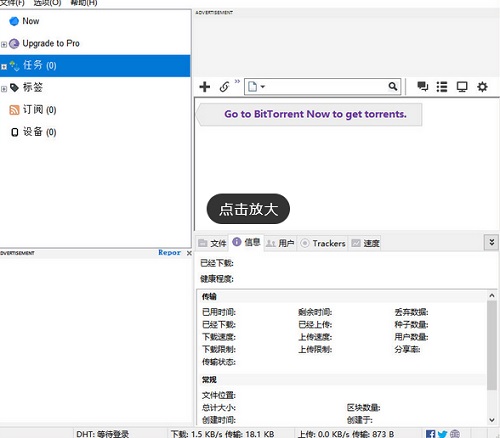This screenshot has height=438, width=500.
Task: Show more toolbar buttons chevron
Action: point(237,81)
